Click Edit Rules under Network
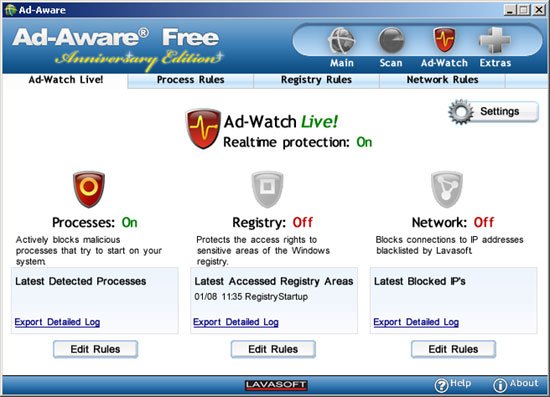 [453, 349]
